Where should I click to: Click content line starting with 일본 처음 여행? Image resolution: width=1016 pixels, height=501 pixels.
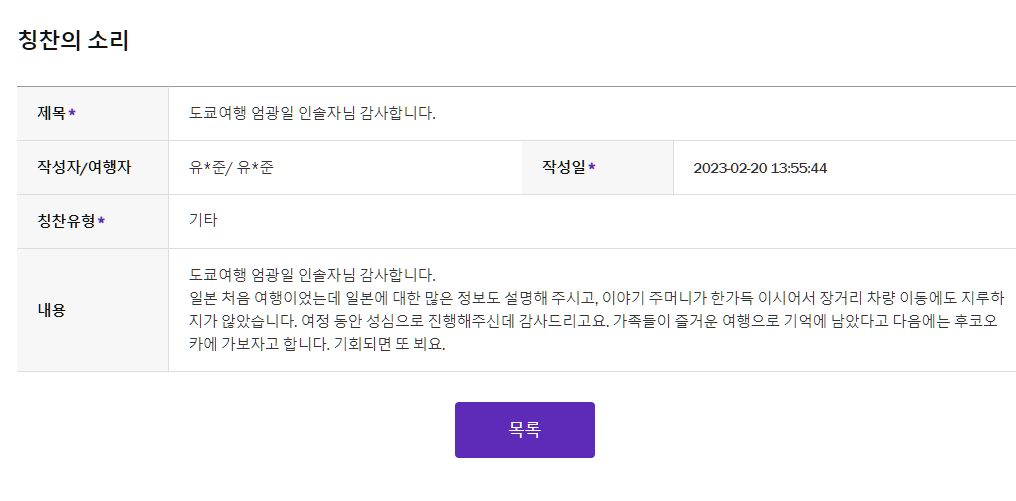597,297
